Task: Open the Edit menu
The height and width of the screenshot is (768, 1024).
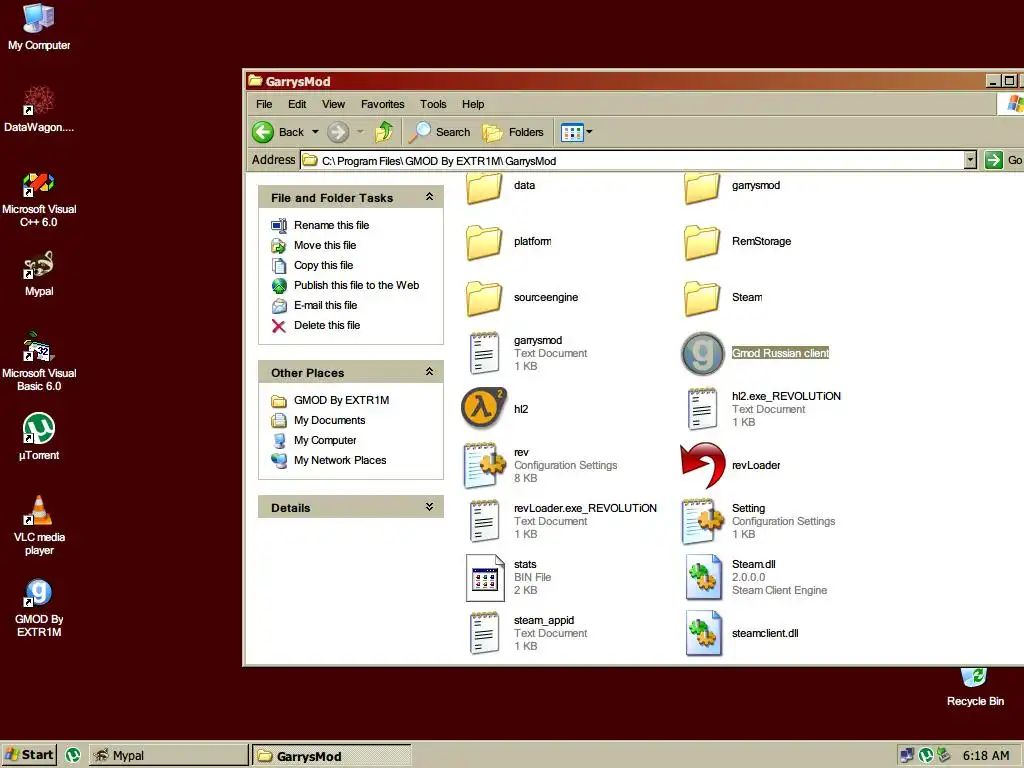Action: click(297, 104)
